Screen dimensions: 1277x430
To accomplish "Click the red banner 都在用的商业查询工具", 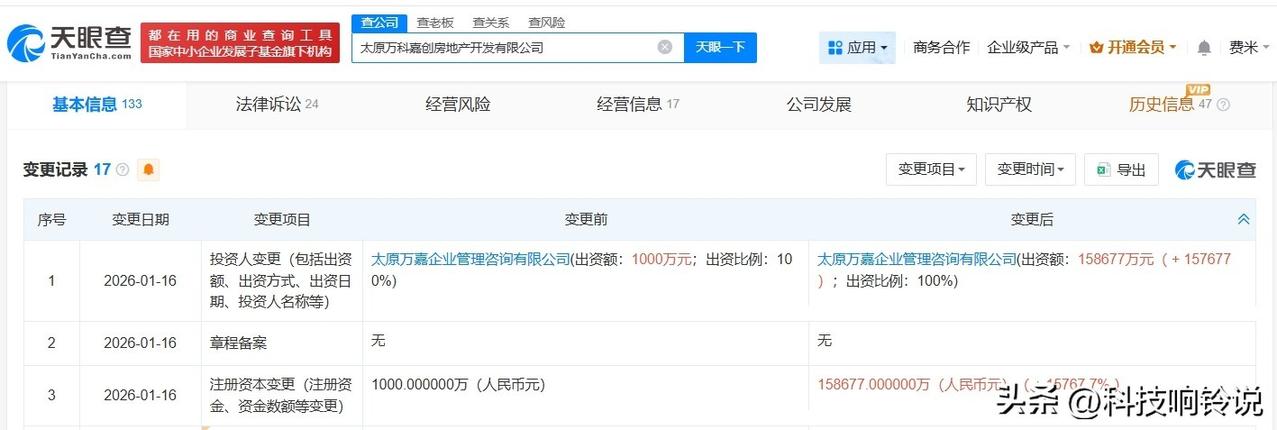I will [x=240, y=42].
